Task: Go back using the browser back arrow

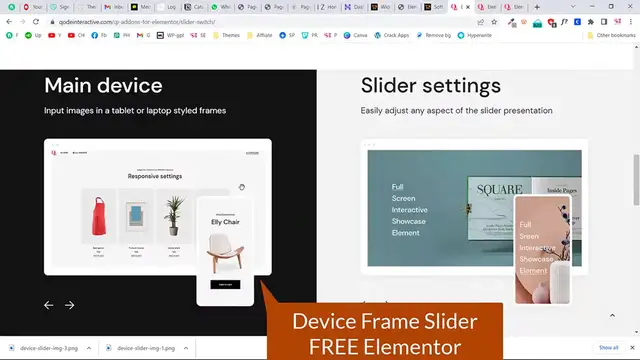Action: (9, 22)
